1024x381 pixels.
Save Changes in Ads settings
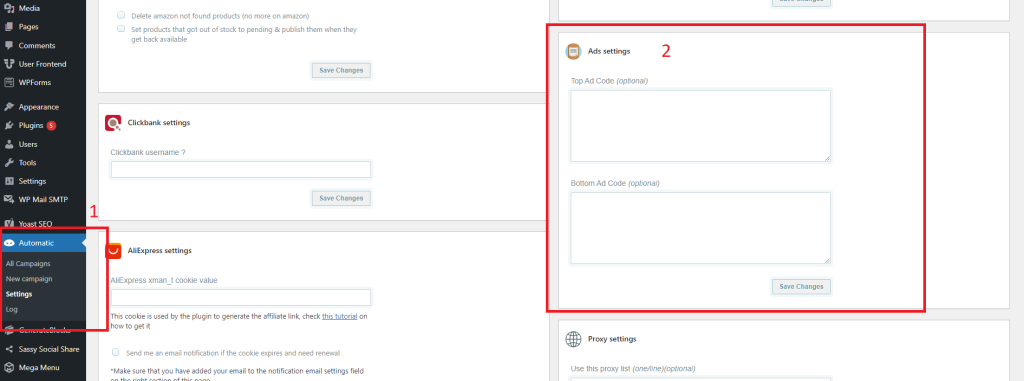(x=801, y=286)
